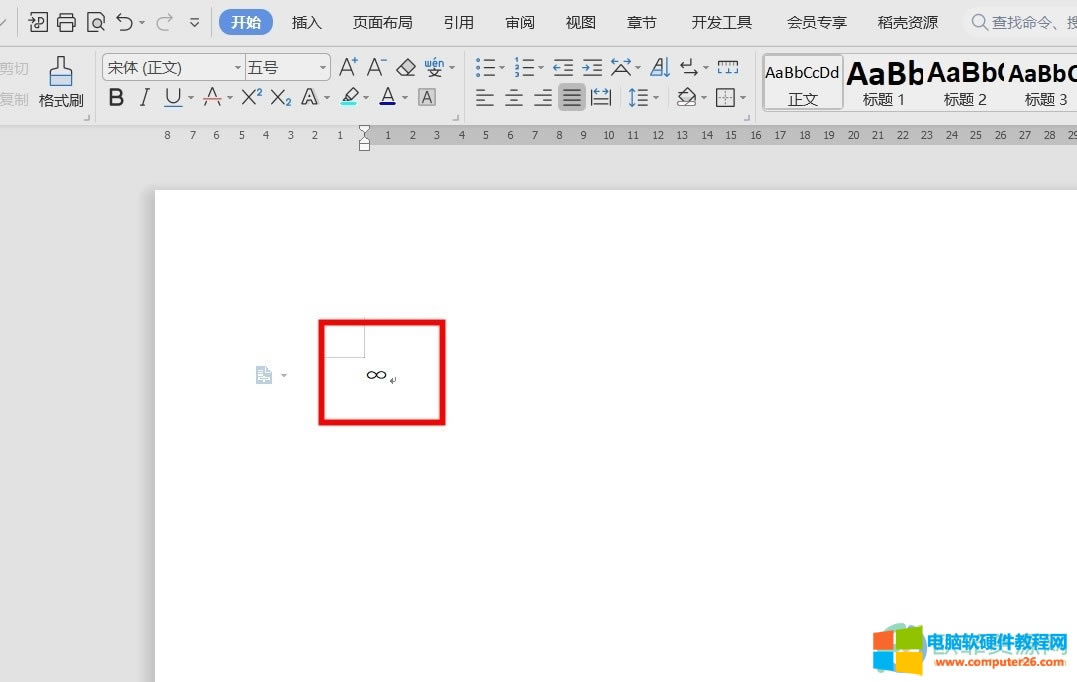Image resolution: width=1077 pixels, height=682 pixels.
Task: Click the undo arrow icon
Action: click(x=124, y=22)
